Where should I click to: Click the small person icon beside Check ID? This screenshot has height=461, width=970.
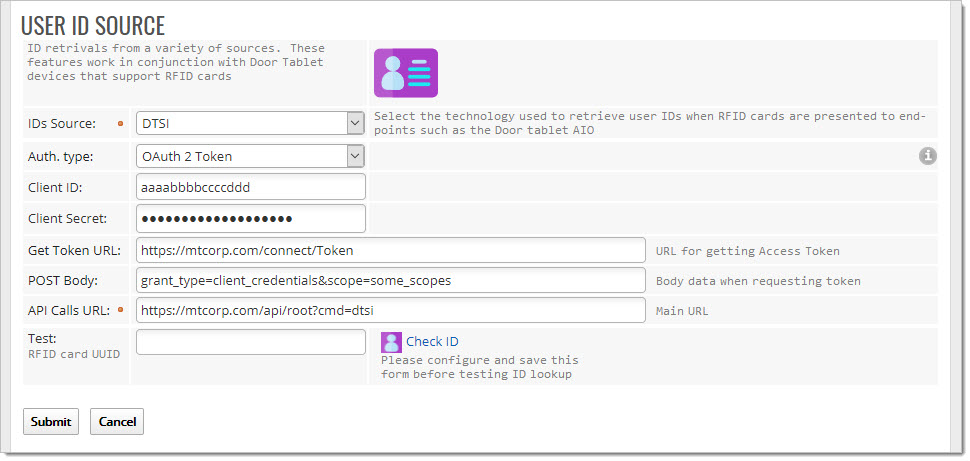point(391,342)
